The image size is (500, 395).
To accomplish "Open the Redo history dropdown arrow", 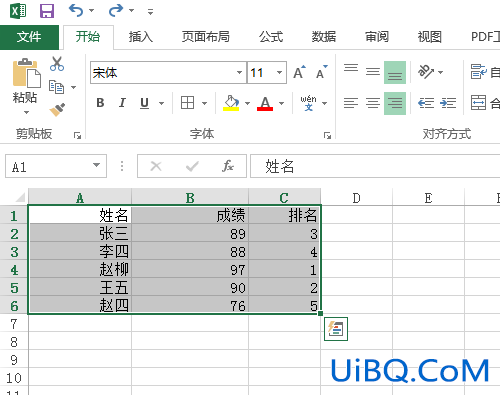I will 131,11.
